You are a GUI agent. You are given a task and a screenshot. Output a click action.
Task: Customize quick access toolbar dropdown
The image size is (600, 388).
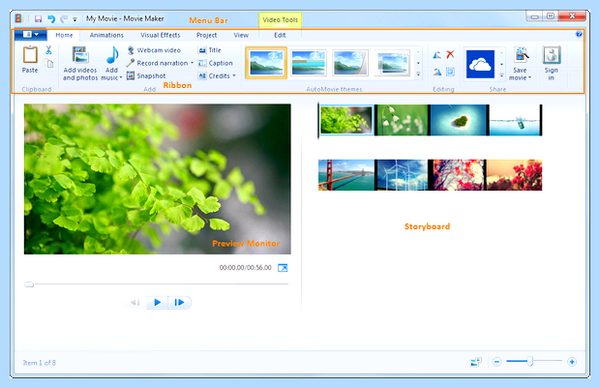(75, 19)
